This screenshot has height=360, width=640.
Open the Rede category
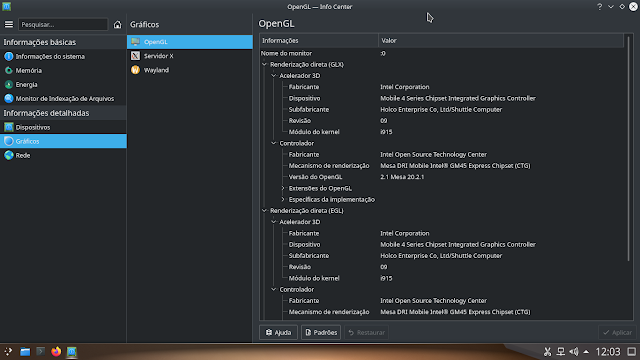[63, 155]
